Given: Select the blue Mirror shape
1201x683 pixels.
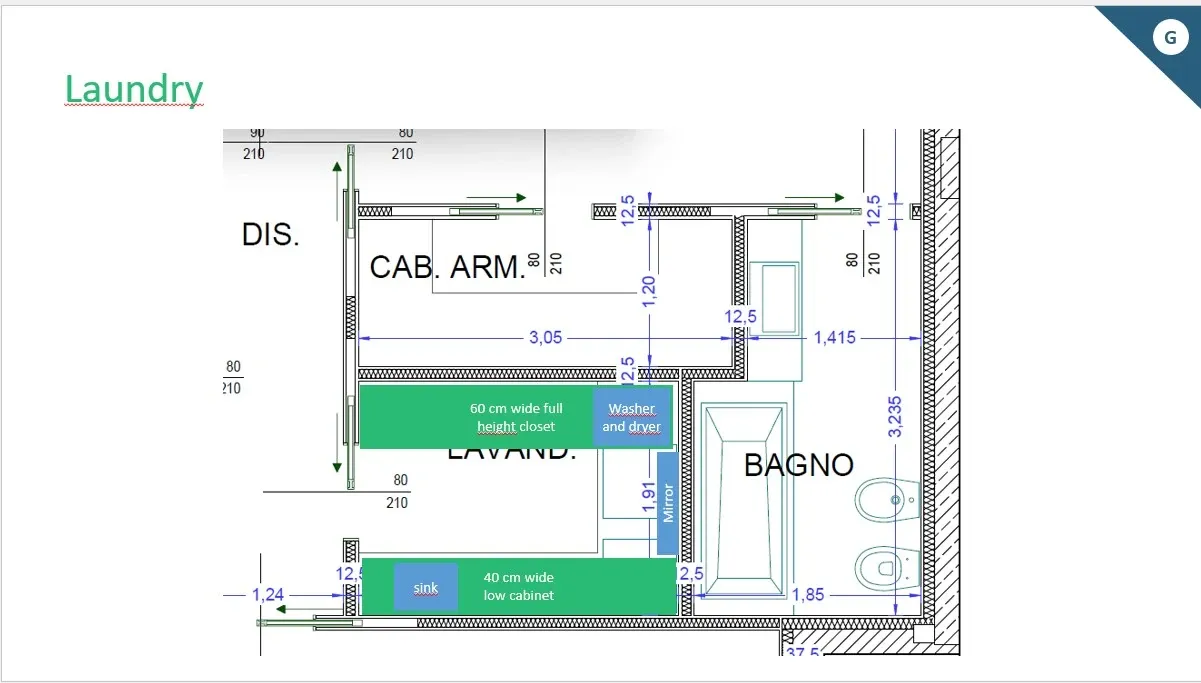Looking at the screenshot, I should 668,503.
